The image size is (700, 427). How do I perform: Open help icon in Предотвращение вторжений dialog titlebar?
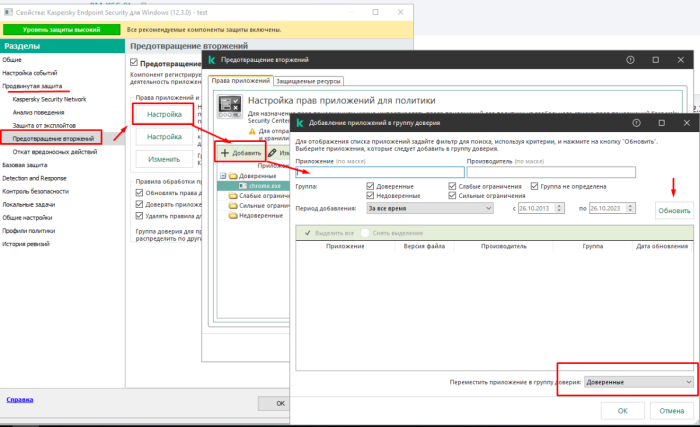(630, 60)
